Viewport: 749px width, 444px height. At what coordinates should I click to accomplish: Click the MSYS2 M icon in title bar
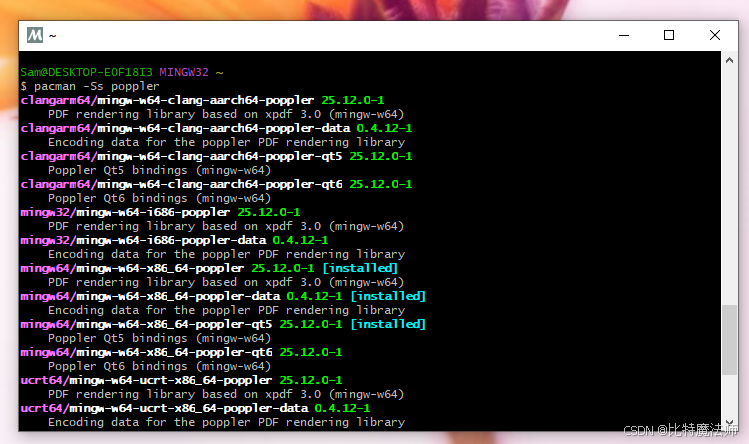click(35, 35)
